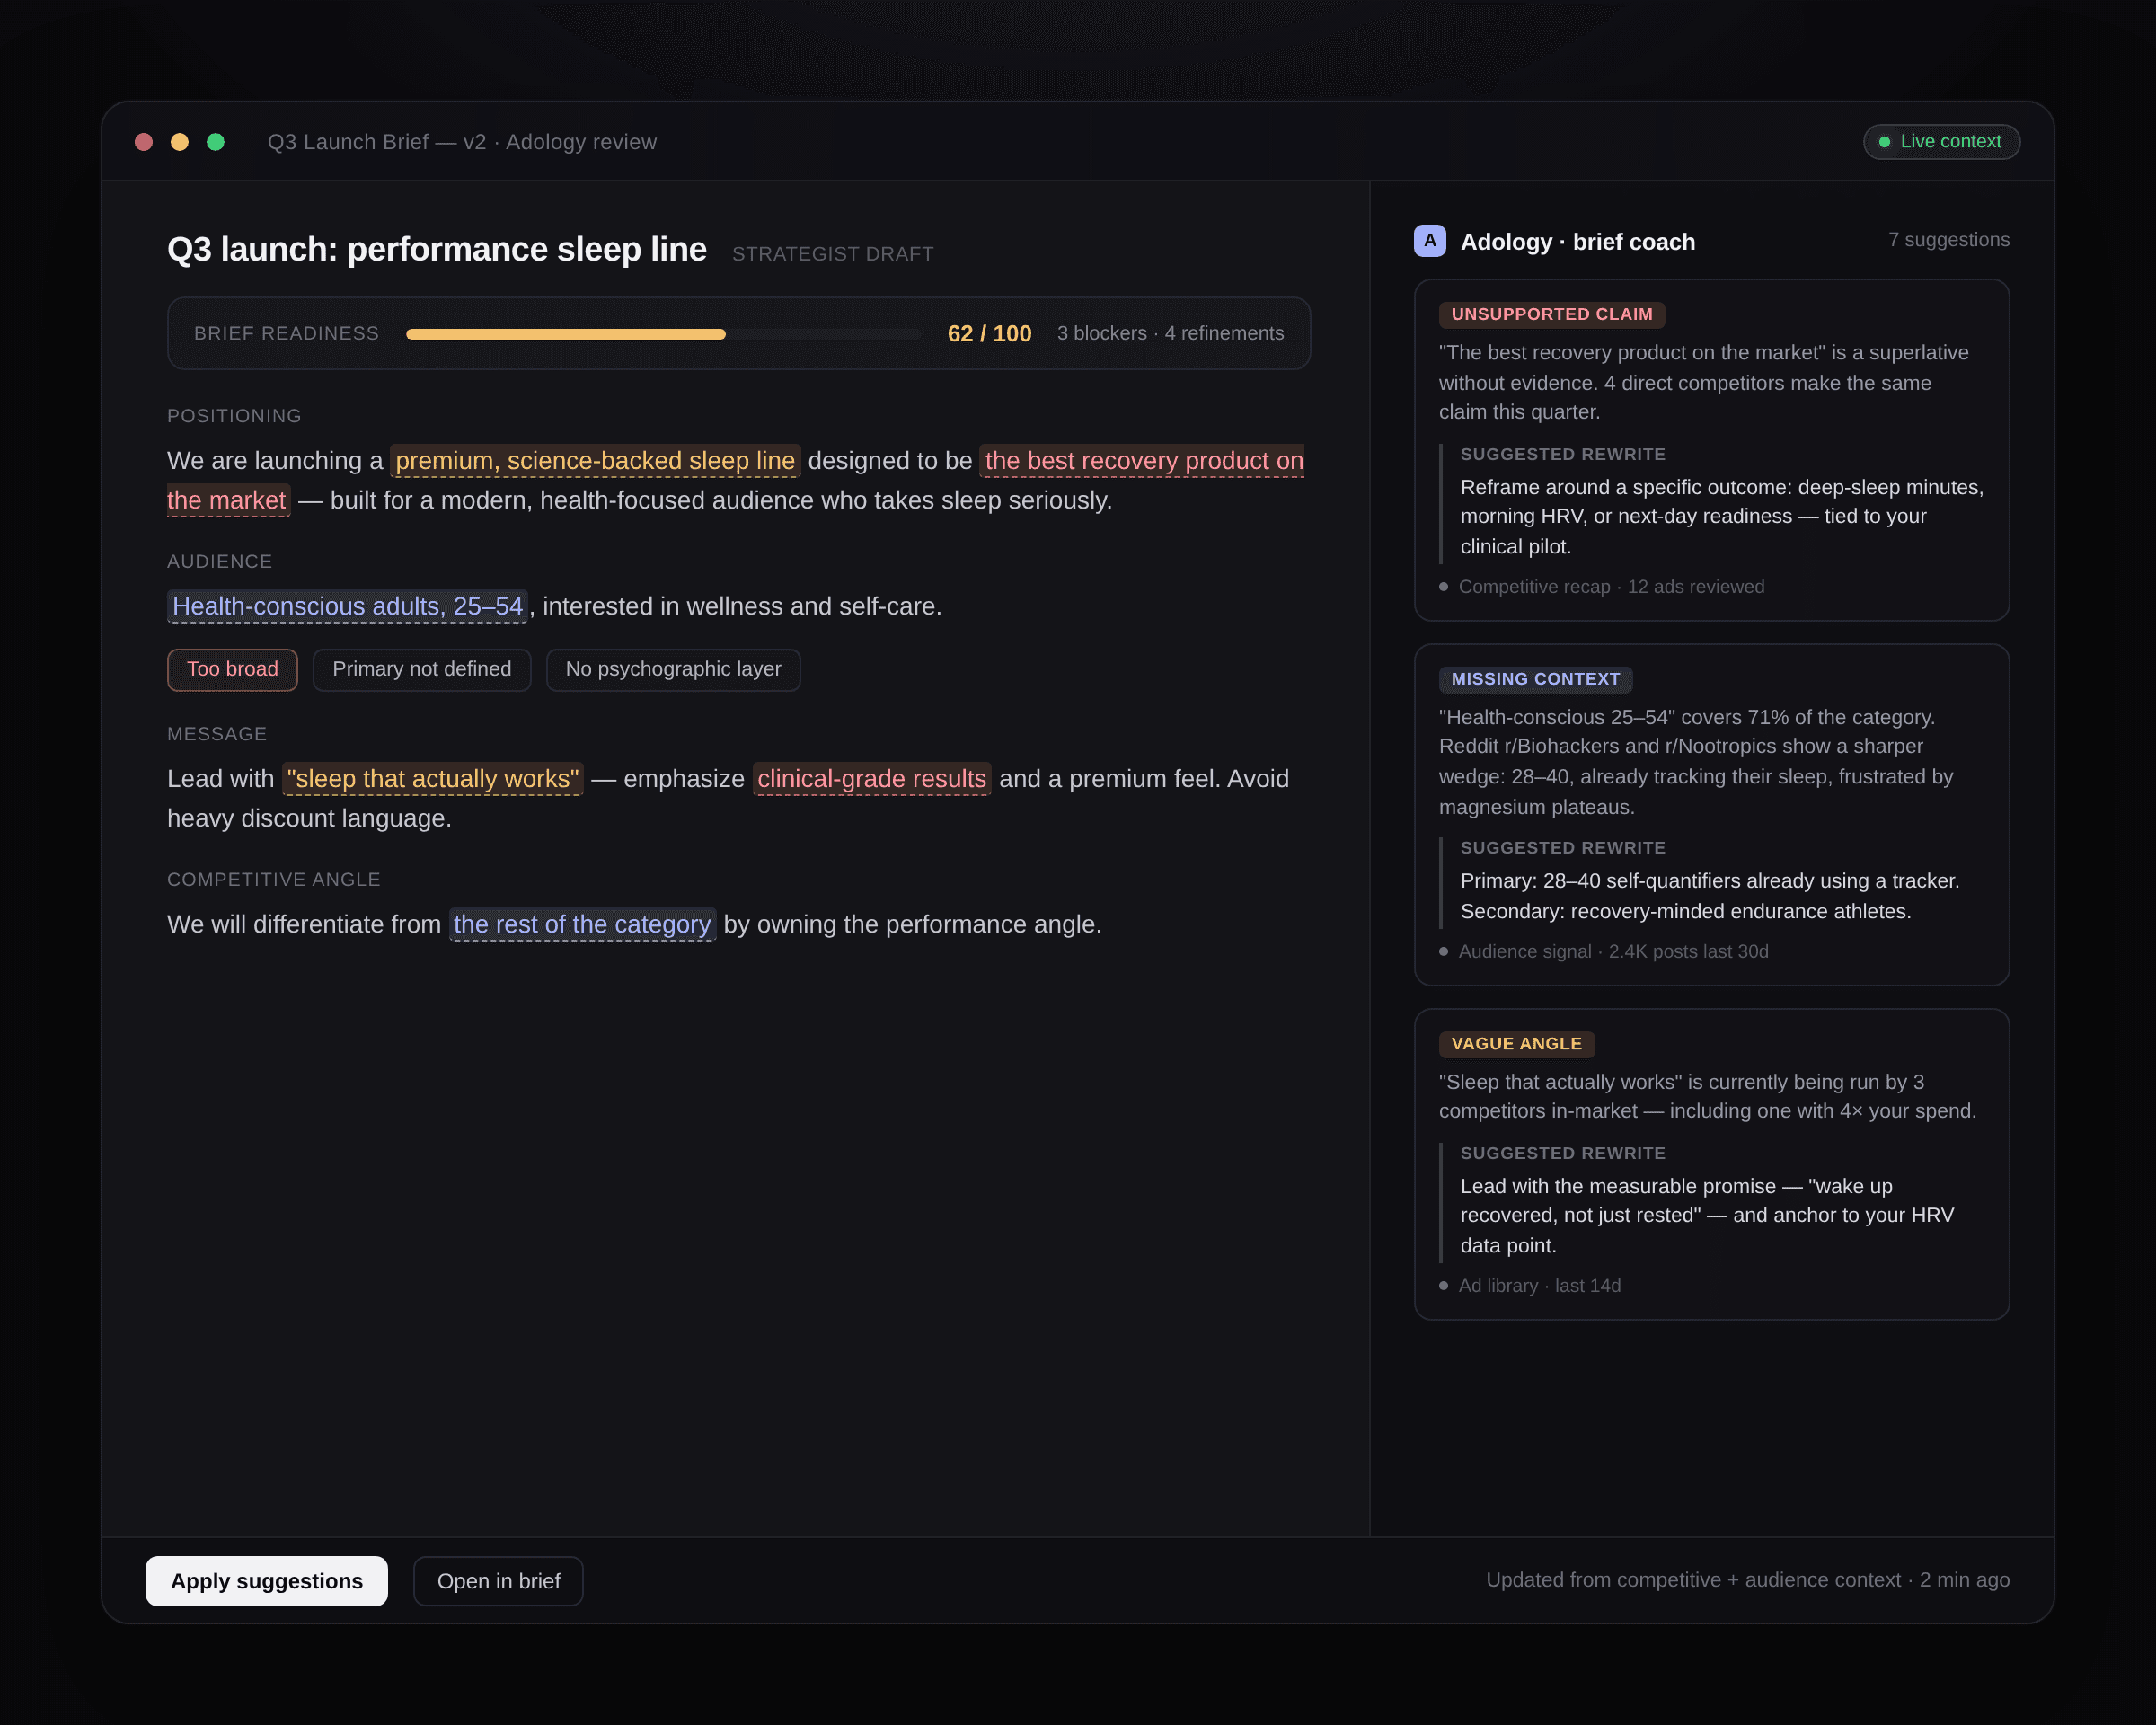Click the red window close dot
This screenshot has width=2156, height=1725.
click(144, 142)
